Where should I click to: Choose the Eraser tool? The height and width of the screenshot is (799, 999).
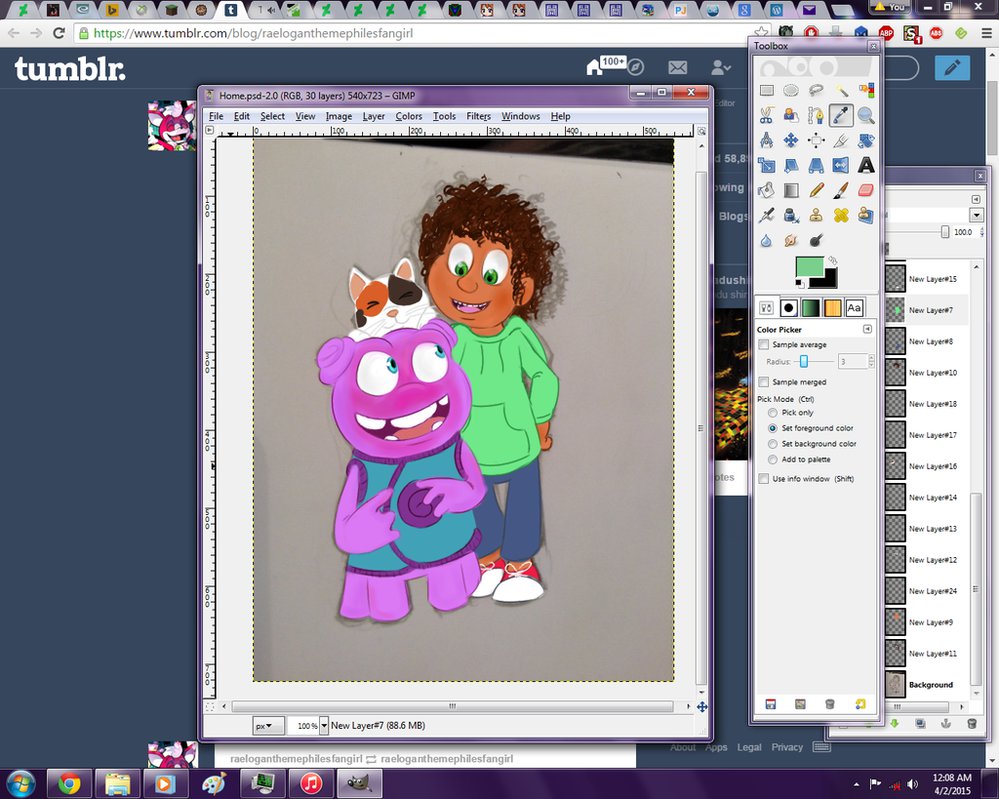pos(866,190)
